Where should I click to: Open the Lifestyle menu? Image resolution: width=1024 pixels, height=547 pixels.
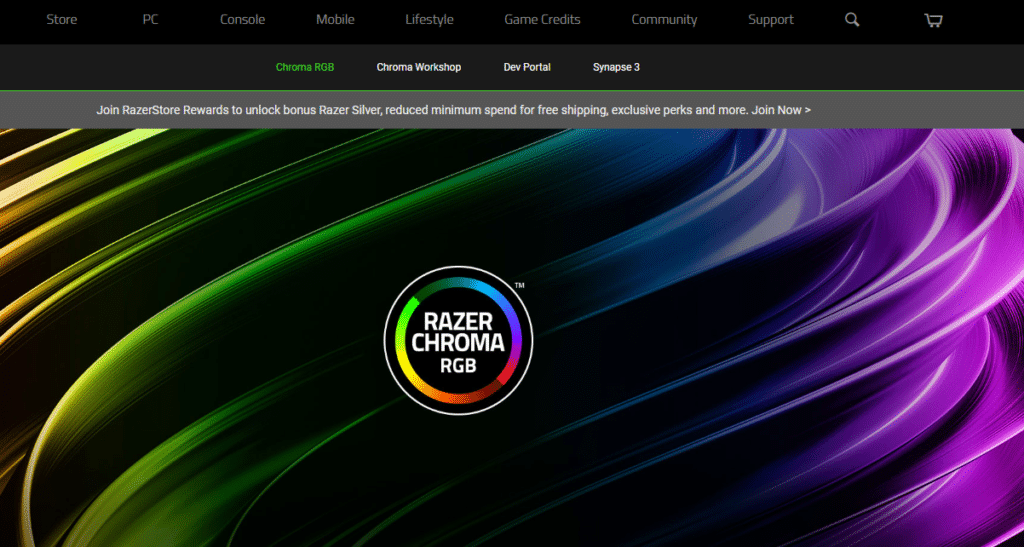(x=429, y=20)
